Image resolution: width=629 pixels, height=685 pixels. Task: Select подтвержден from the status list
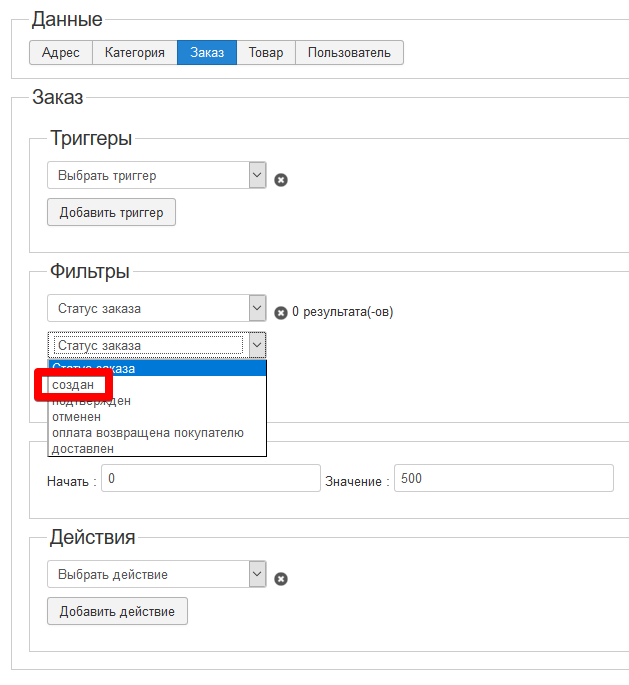click(x=91, y=401)
